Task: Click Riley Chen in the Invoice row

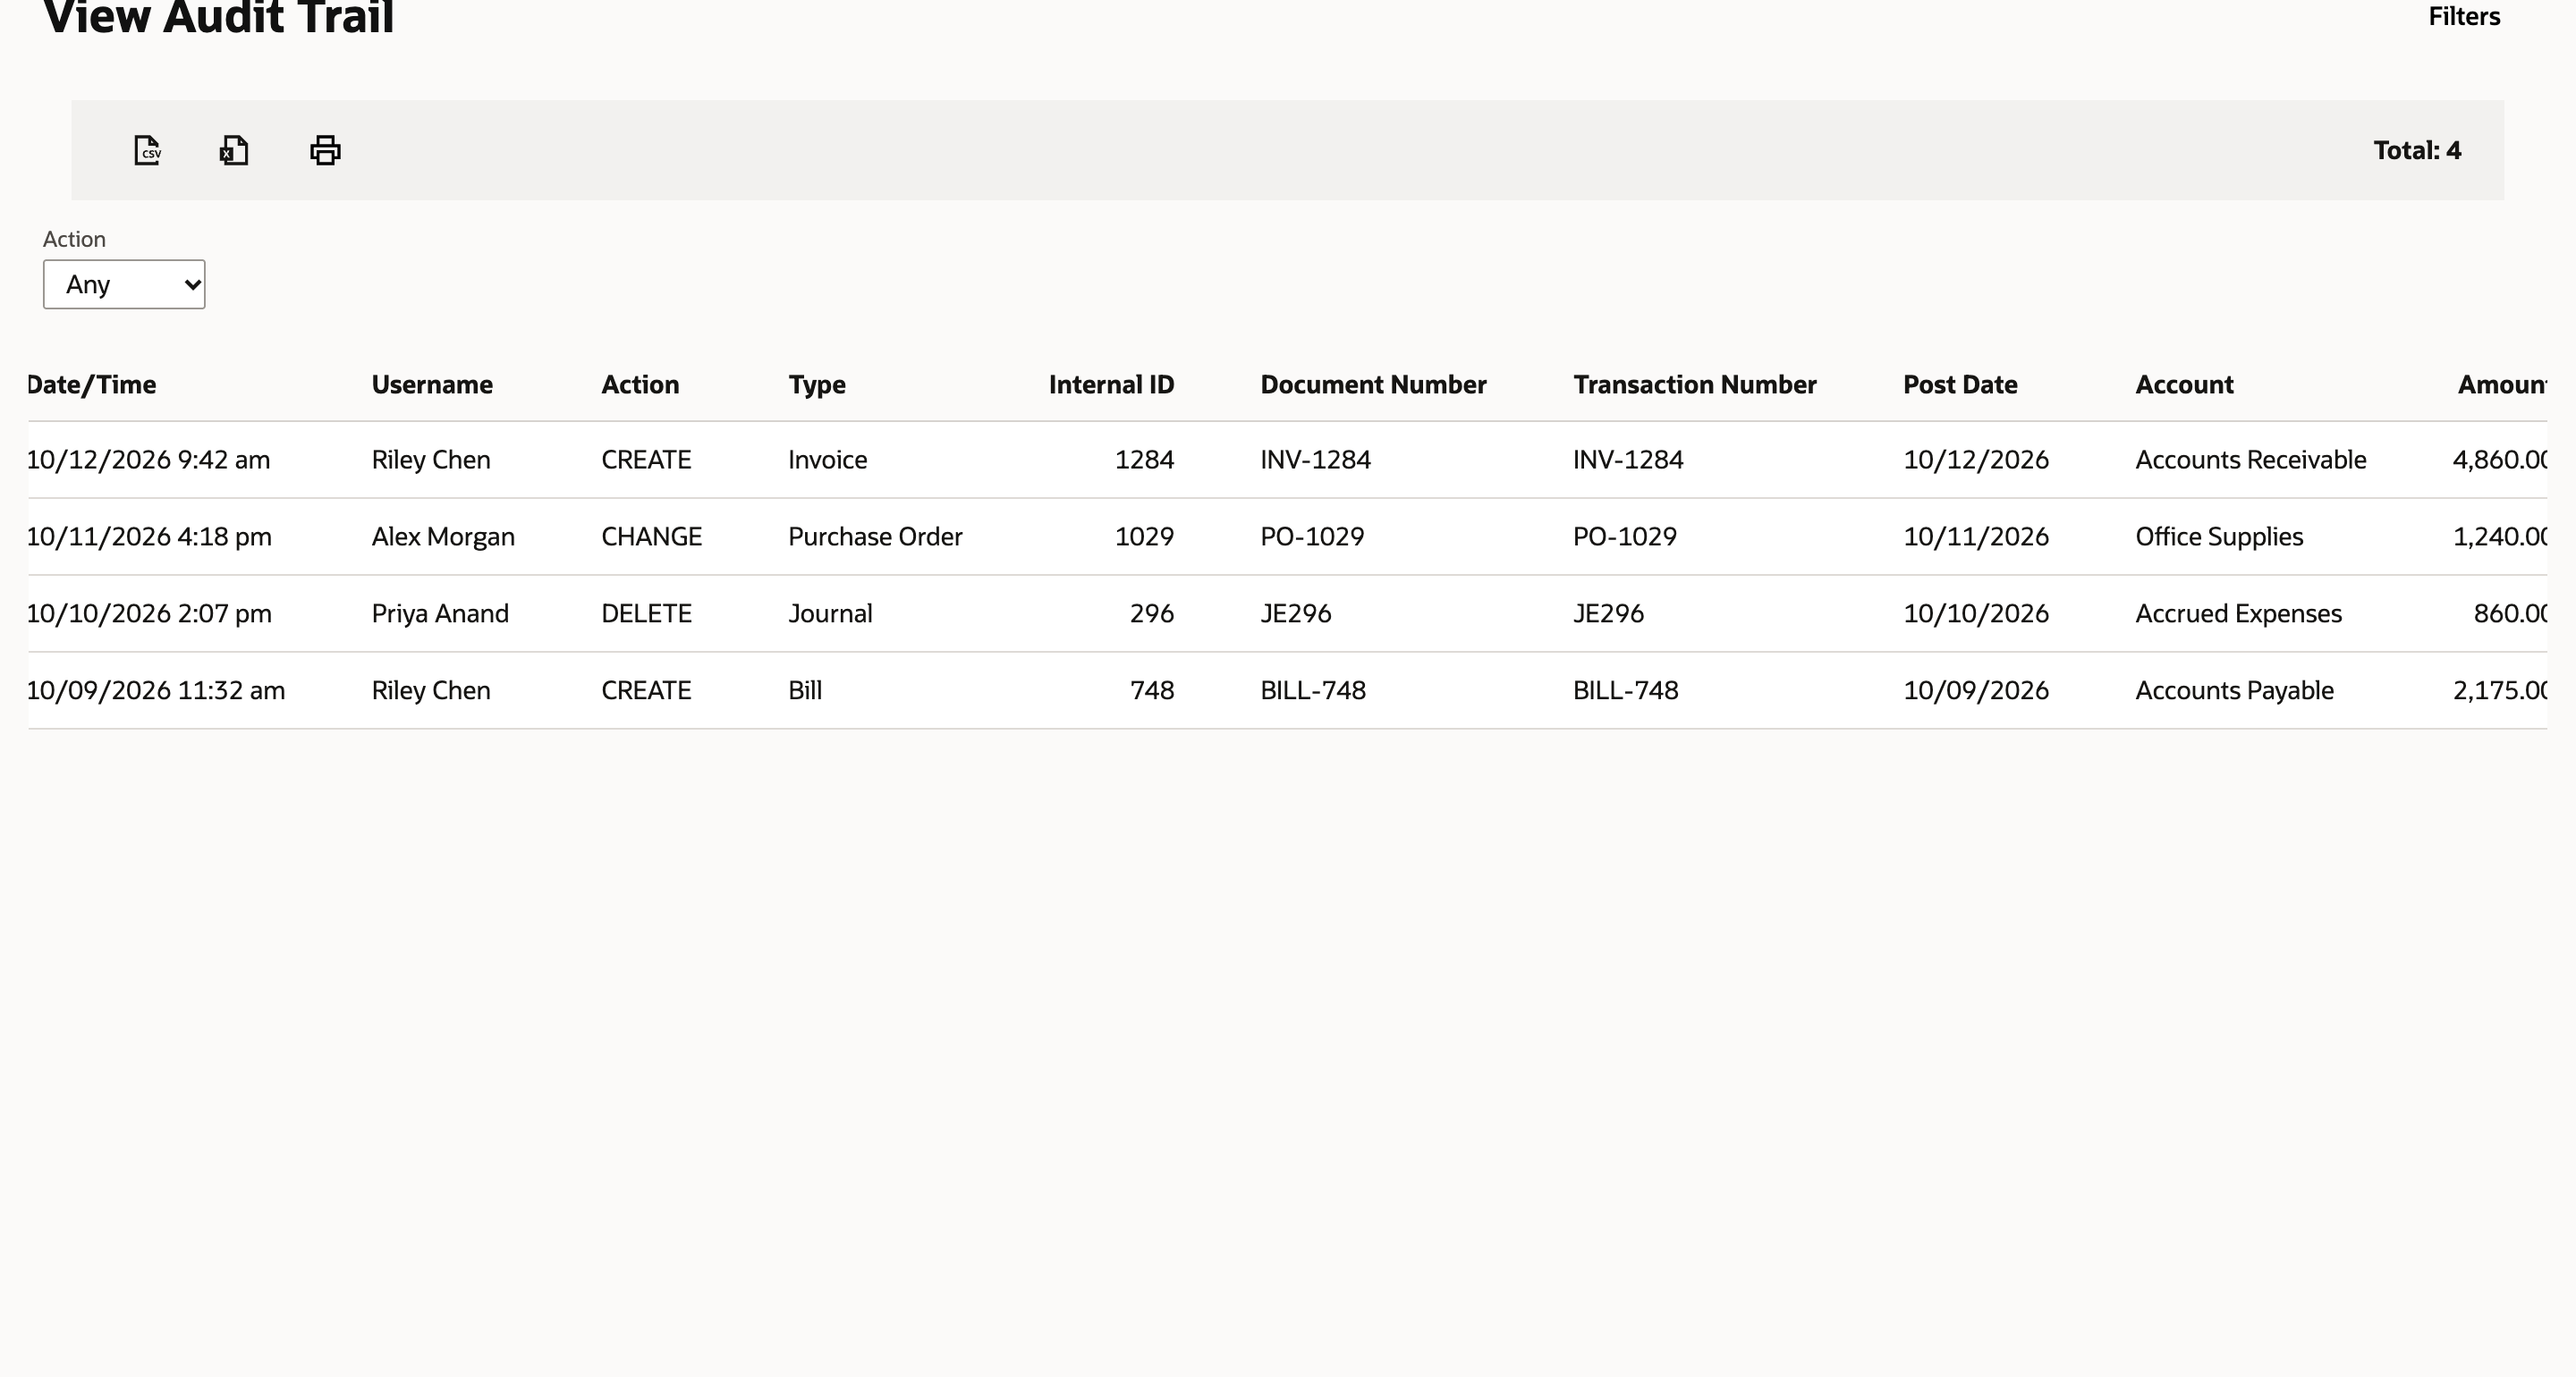Action: 431,460
